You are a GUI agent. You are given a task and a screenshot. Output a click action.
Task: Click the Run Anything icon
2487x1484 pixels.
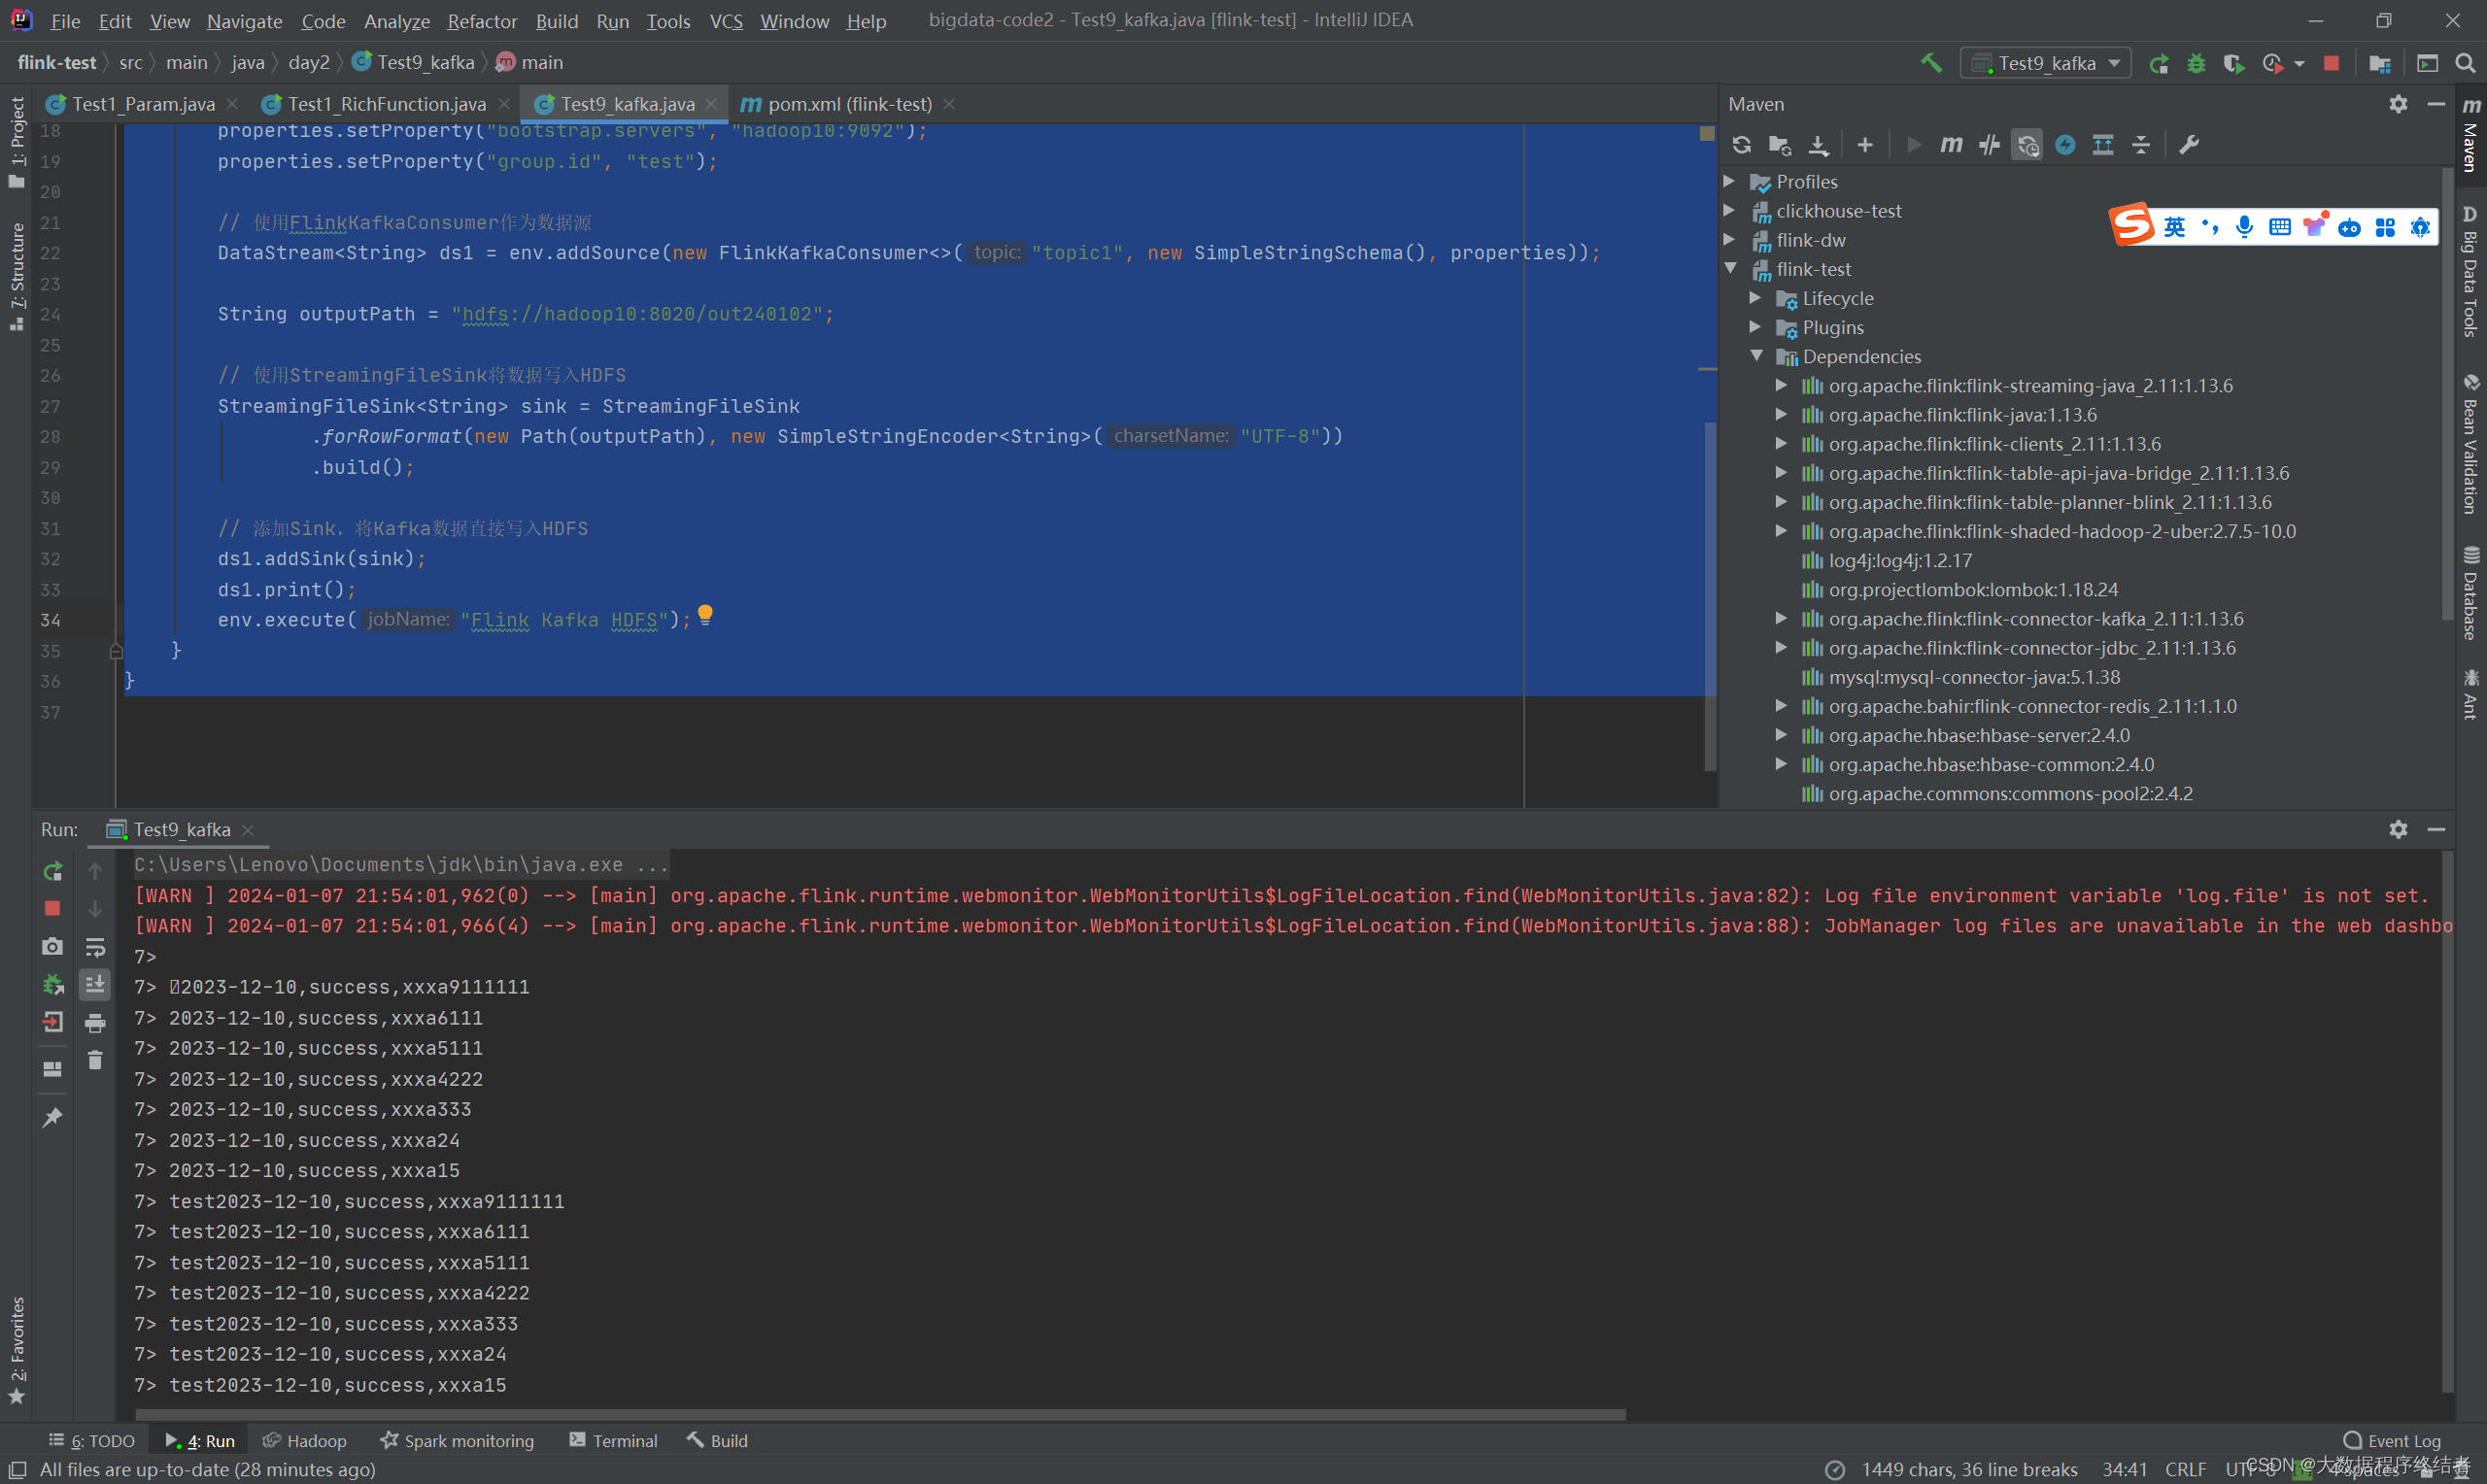2427,63
